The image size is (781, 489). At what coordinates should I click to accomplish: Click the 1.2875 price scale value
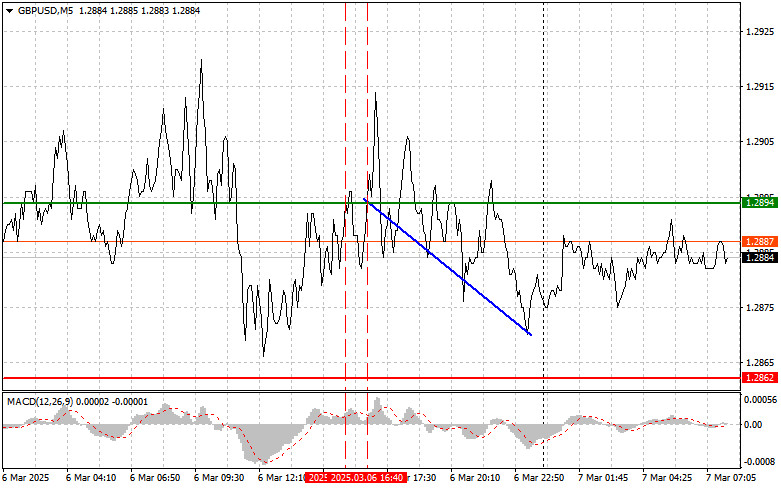pyautogui.click(x=760, y=307)
